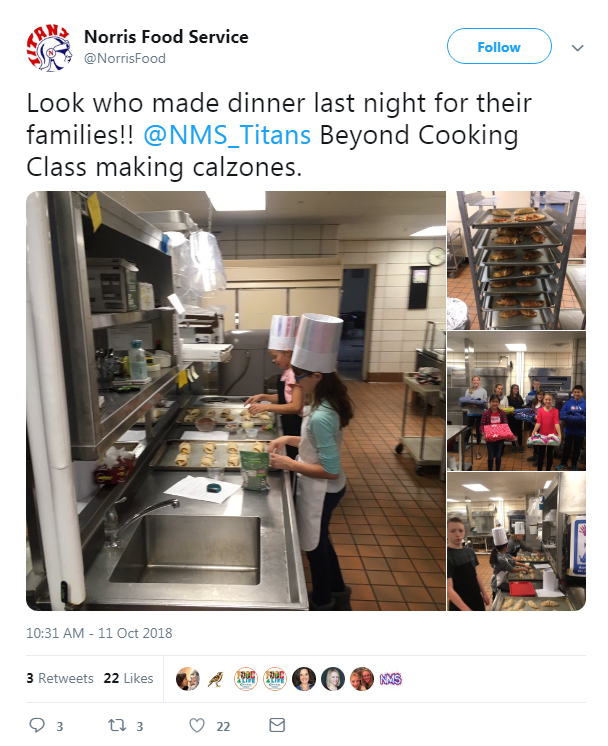Open the large photo of students making calzones
This screenshot has width=608, height=746.
pos(236,400)
